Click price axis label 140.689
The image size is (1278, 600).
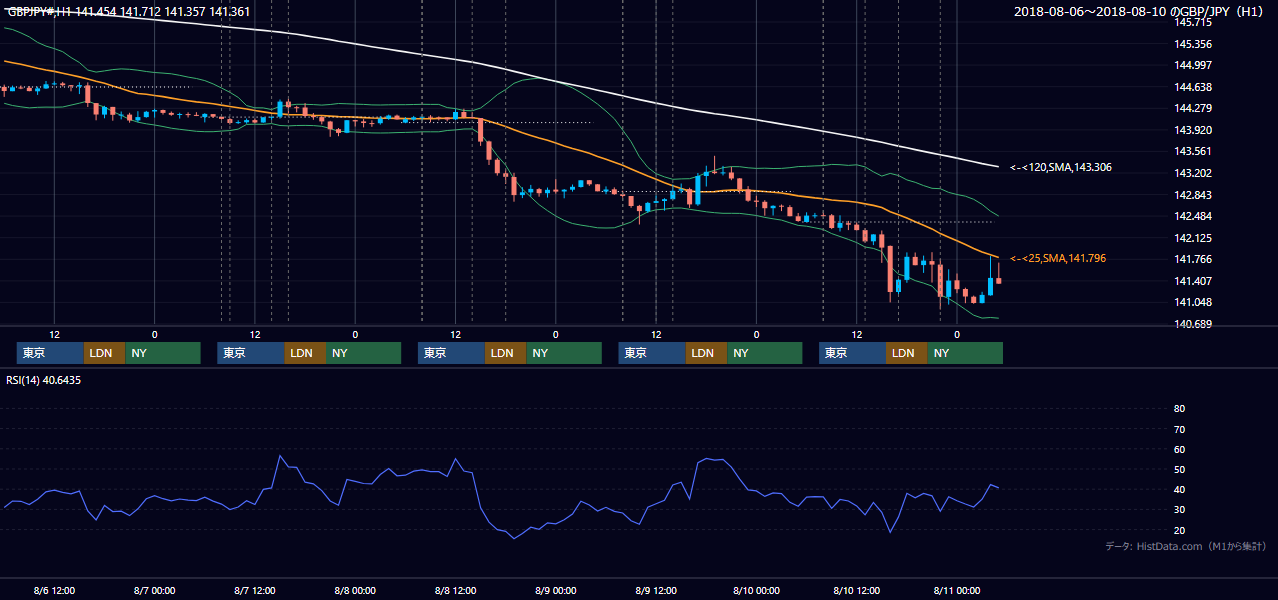click(x=1193, y=324)
